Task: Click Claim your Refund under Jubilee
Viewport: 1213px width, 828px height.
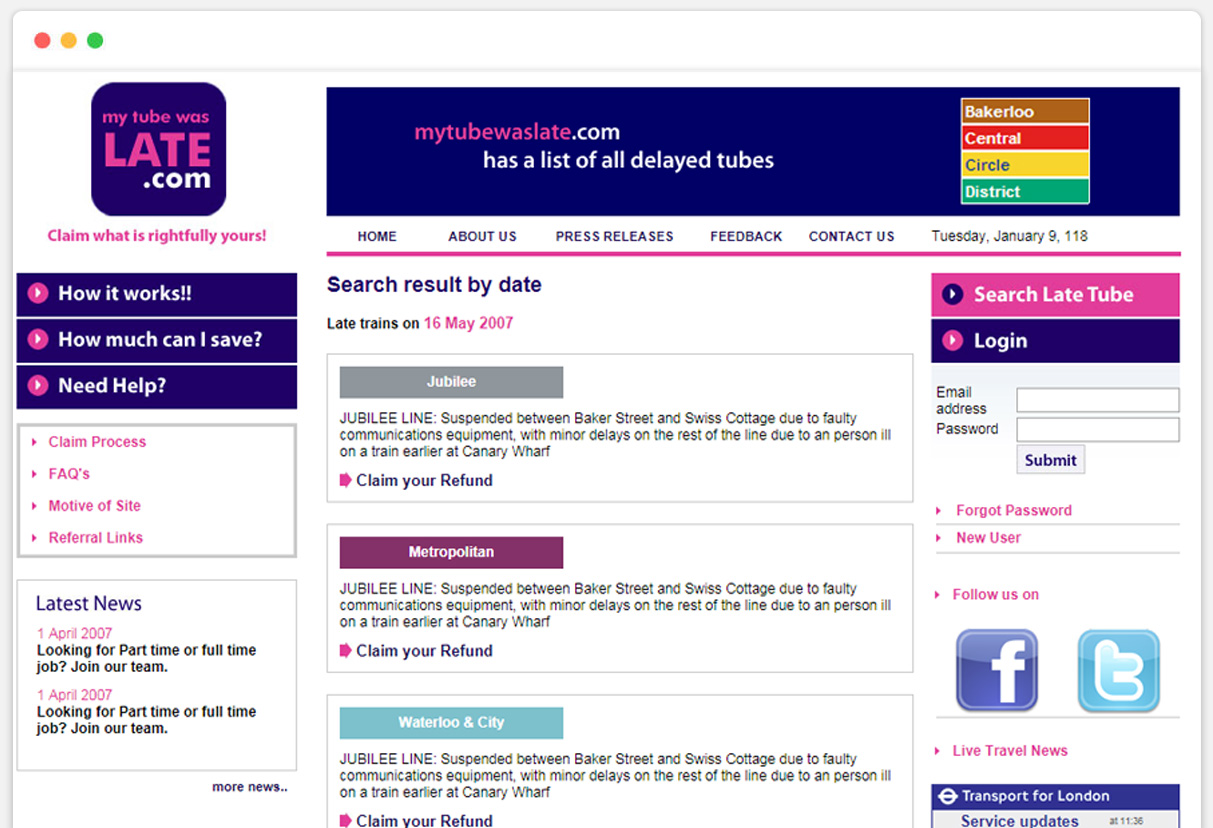Action: pos(424,480)
